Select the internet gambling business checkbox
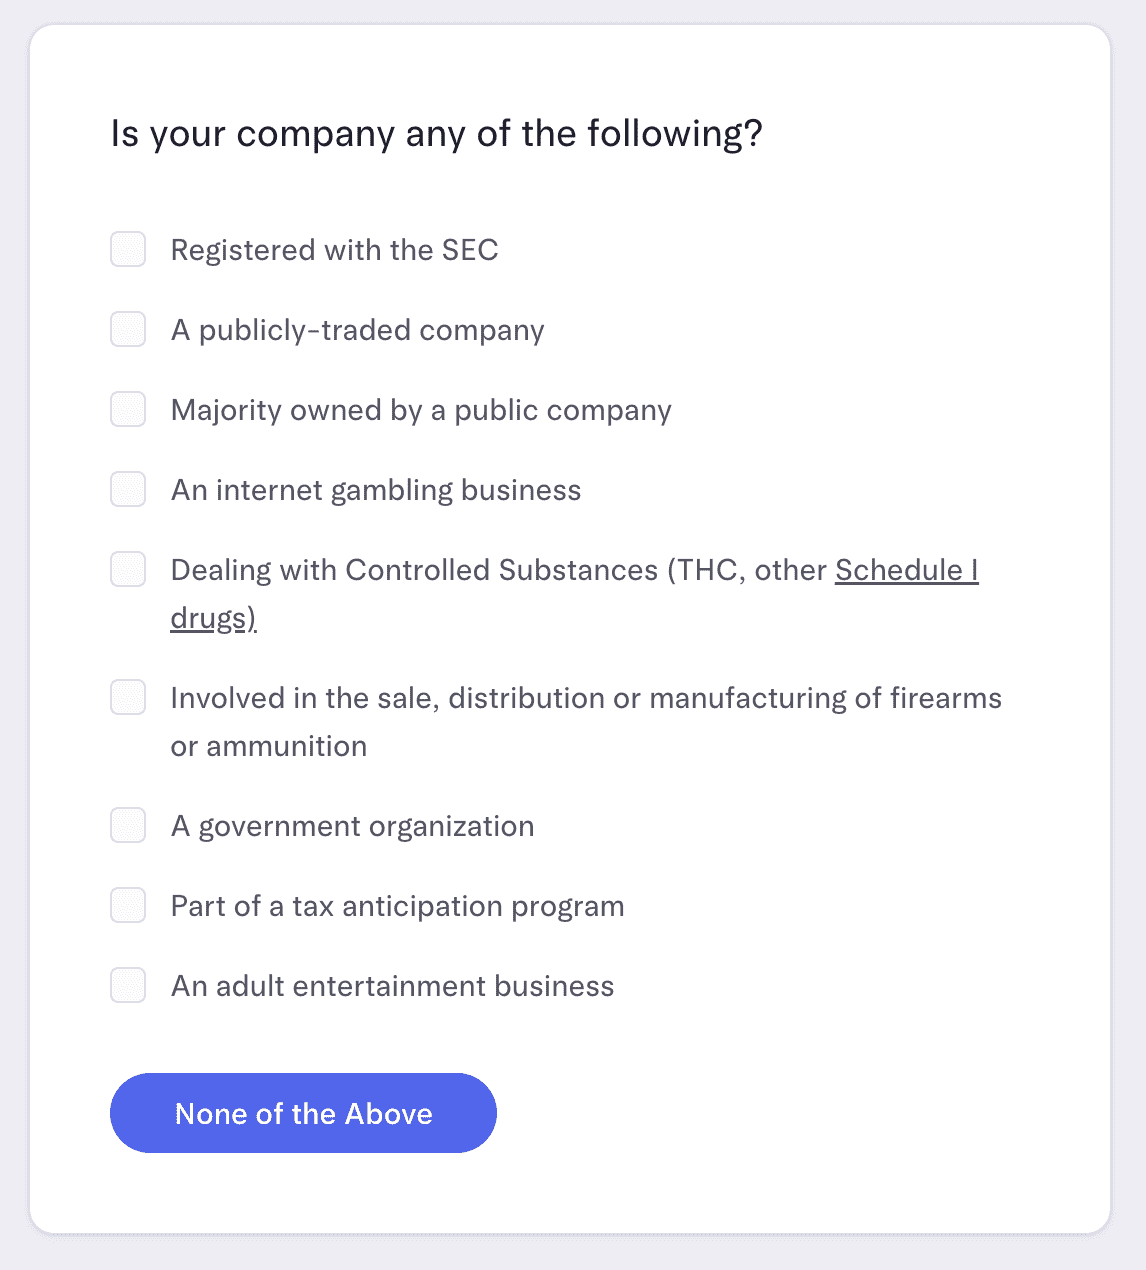Image resolution: width=1146 pixels, height=1270 pixels. [x=128, y=489]
